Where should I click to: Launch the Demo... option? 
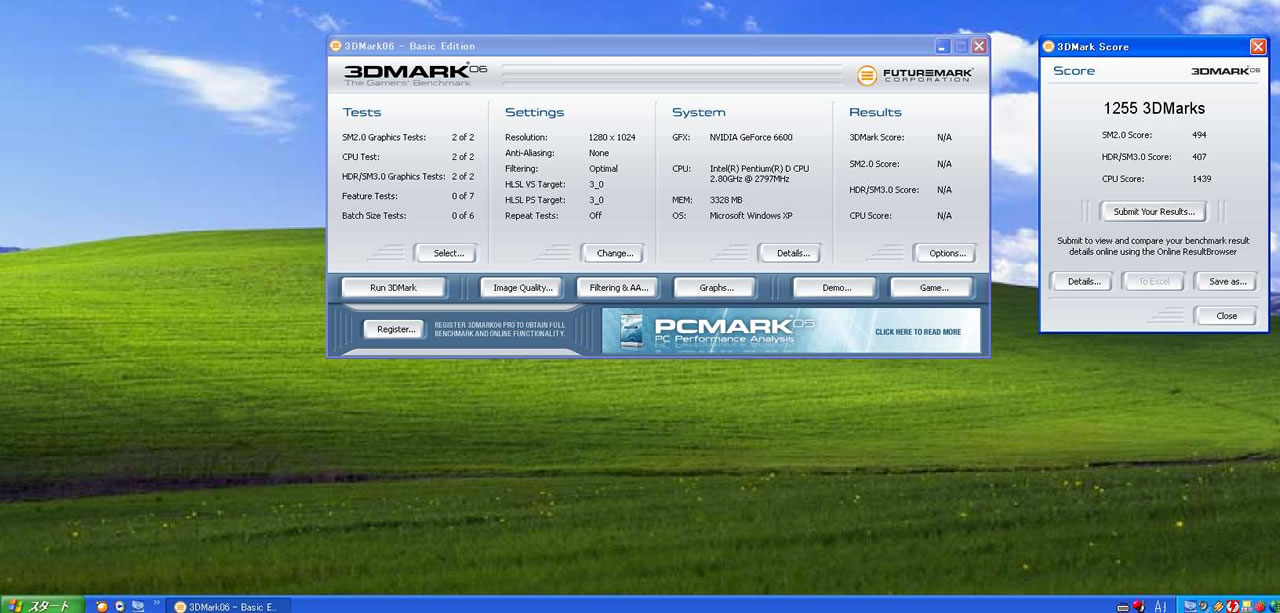[x=836, y=288]
